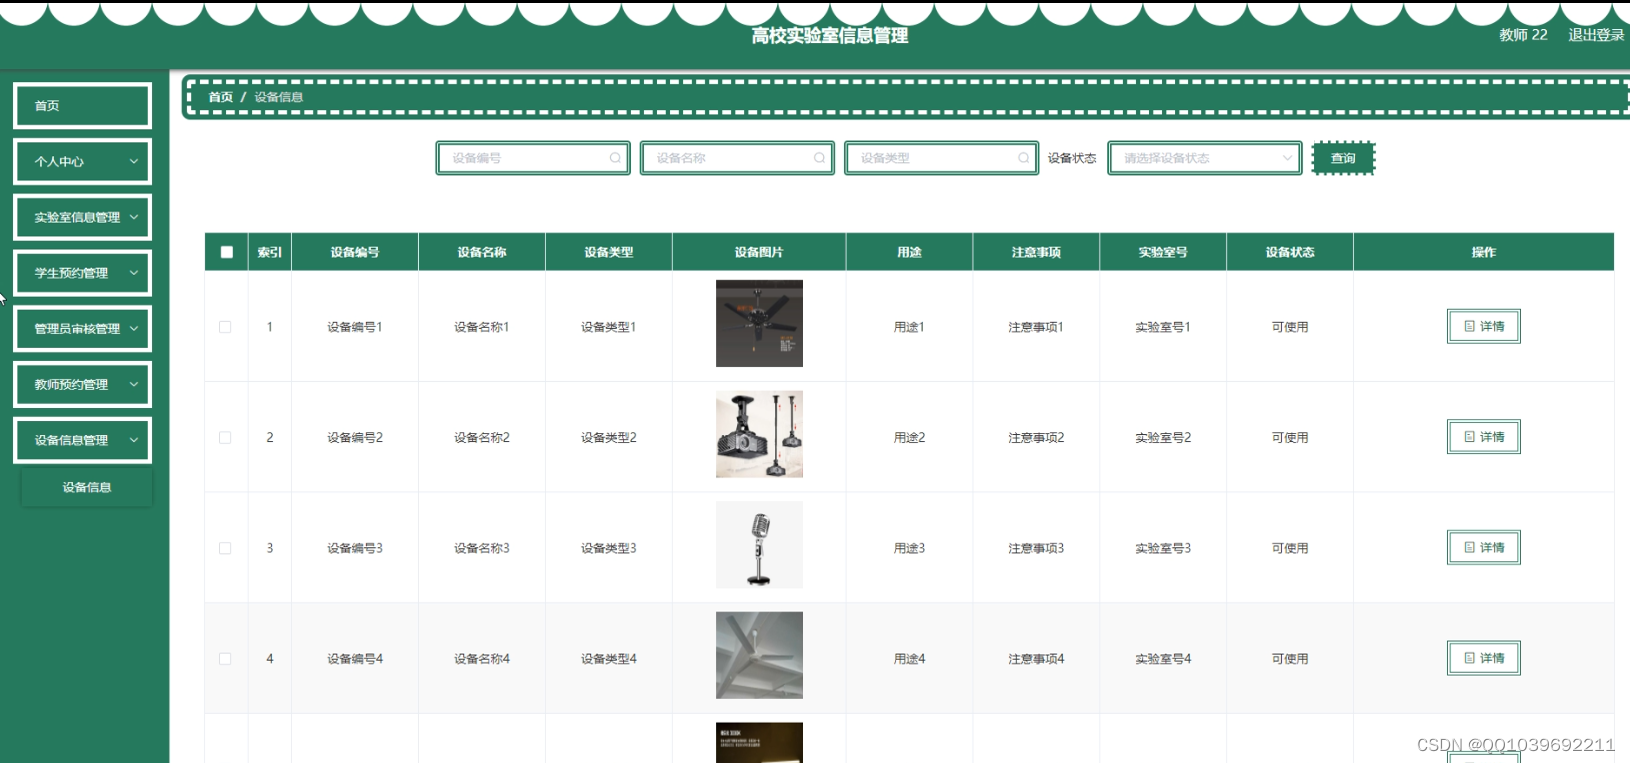The height and width of the screenshot is (763, 1630).
Task: Open 详情 for 设备编号3
Action: [x=1483, y=547]
